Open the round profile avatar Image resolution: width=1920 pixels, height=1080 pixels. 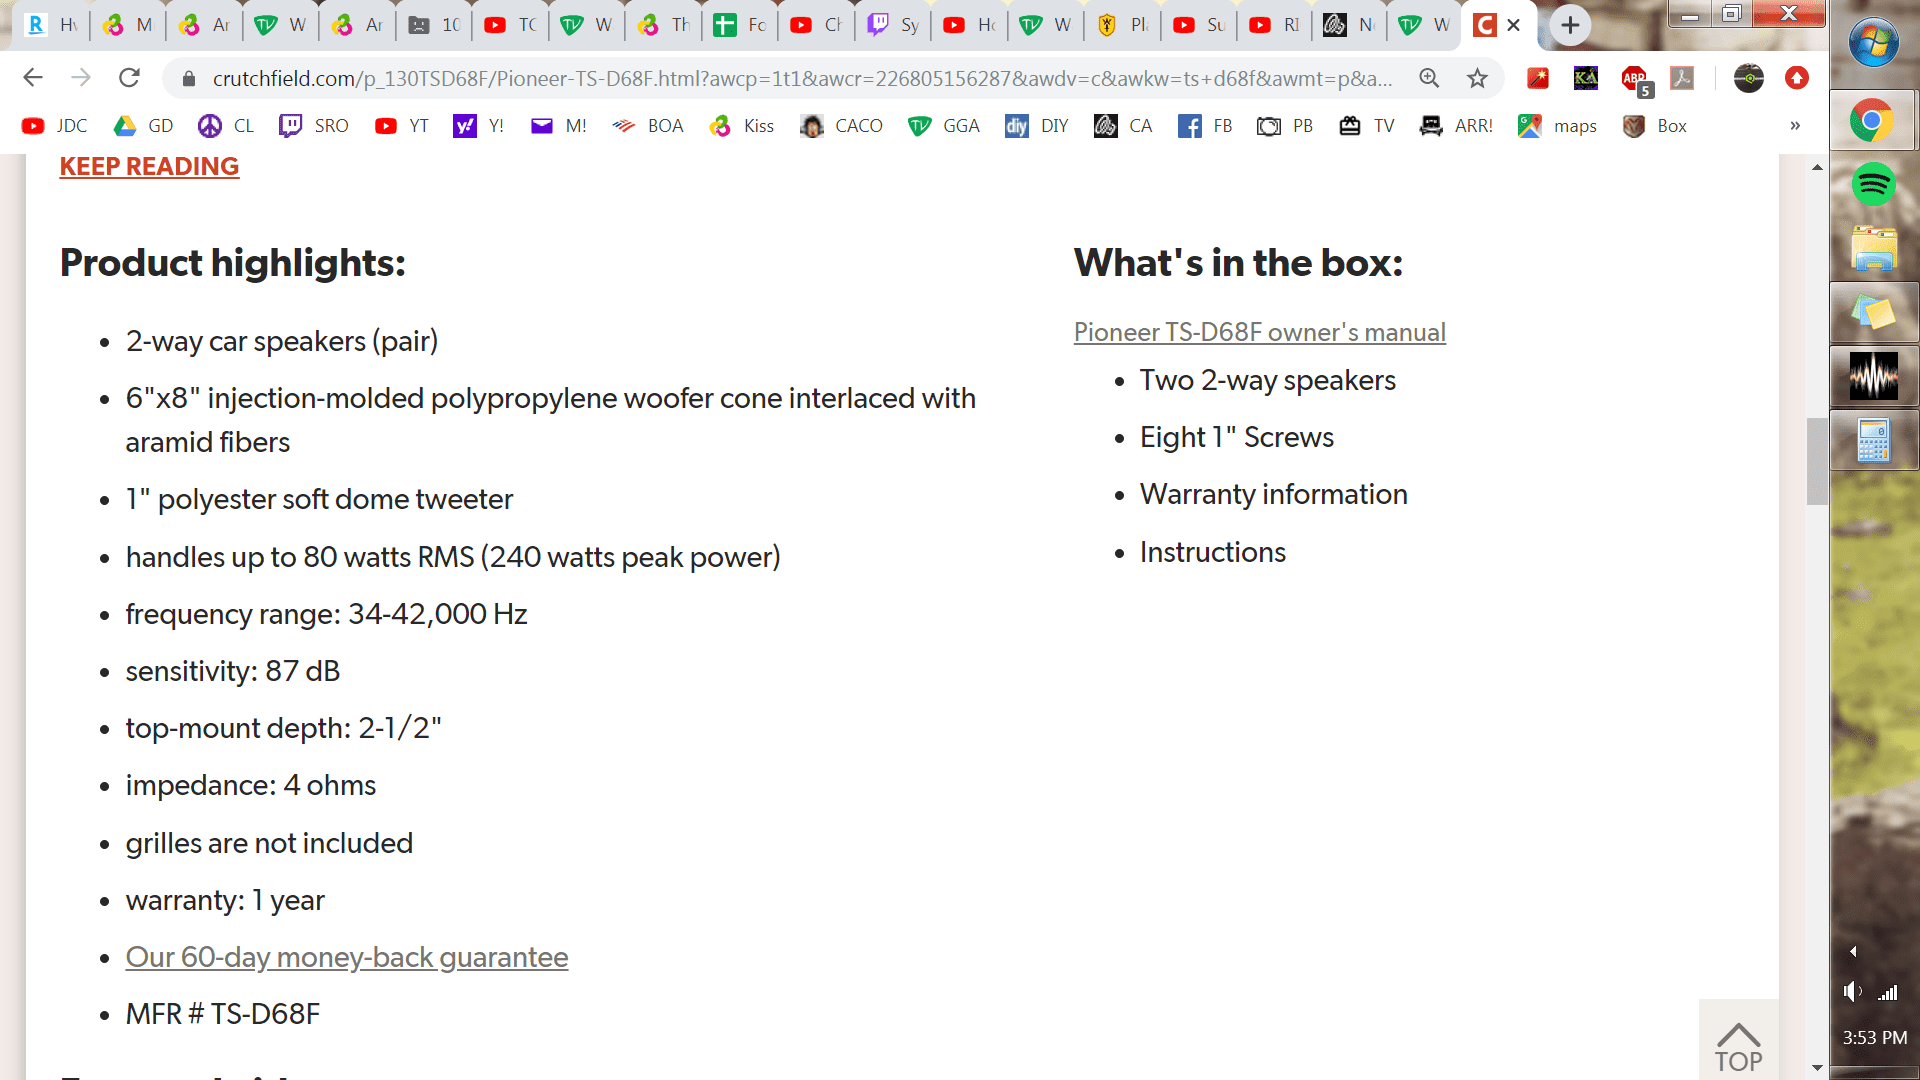click(x=1749, y=78)
